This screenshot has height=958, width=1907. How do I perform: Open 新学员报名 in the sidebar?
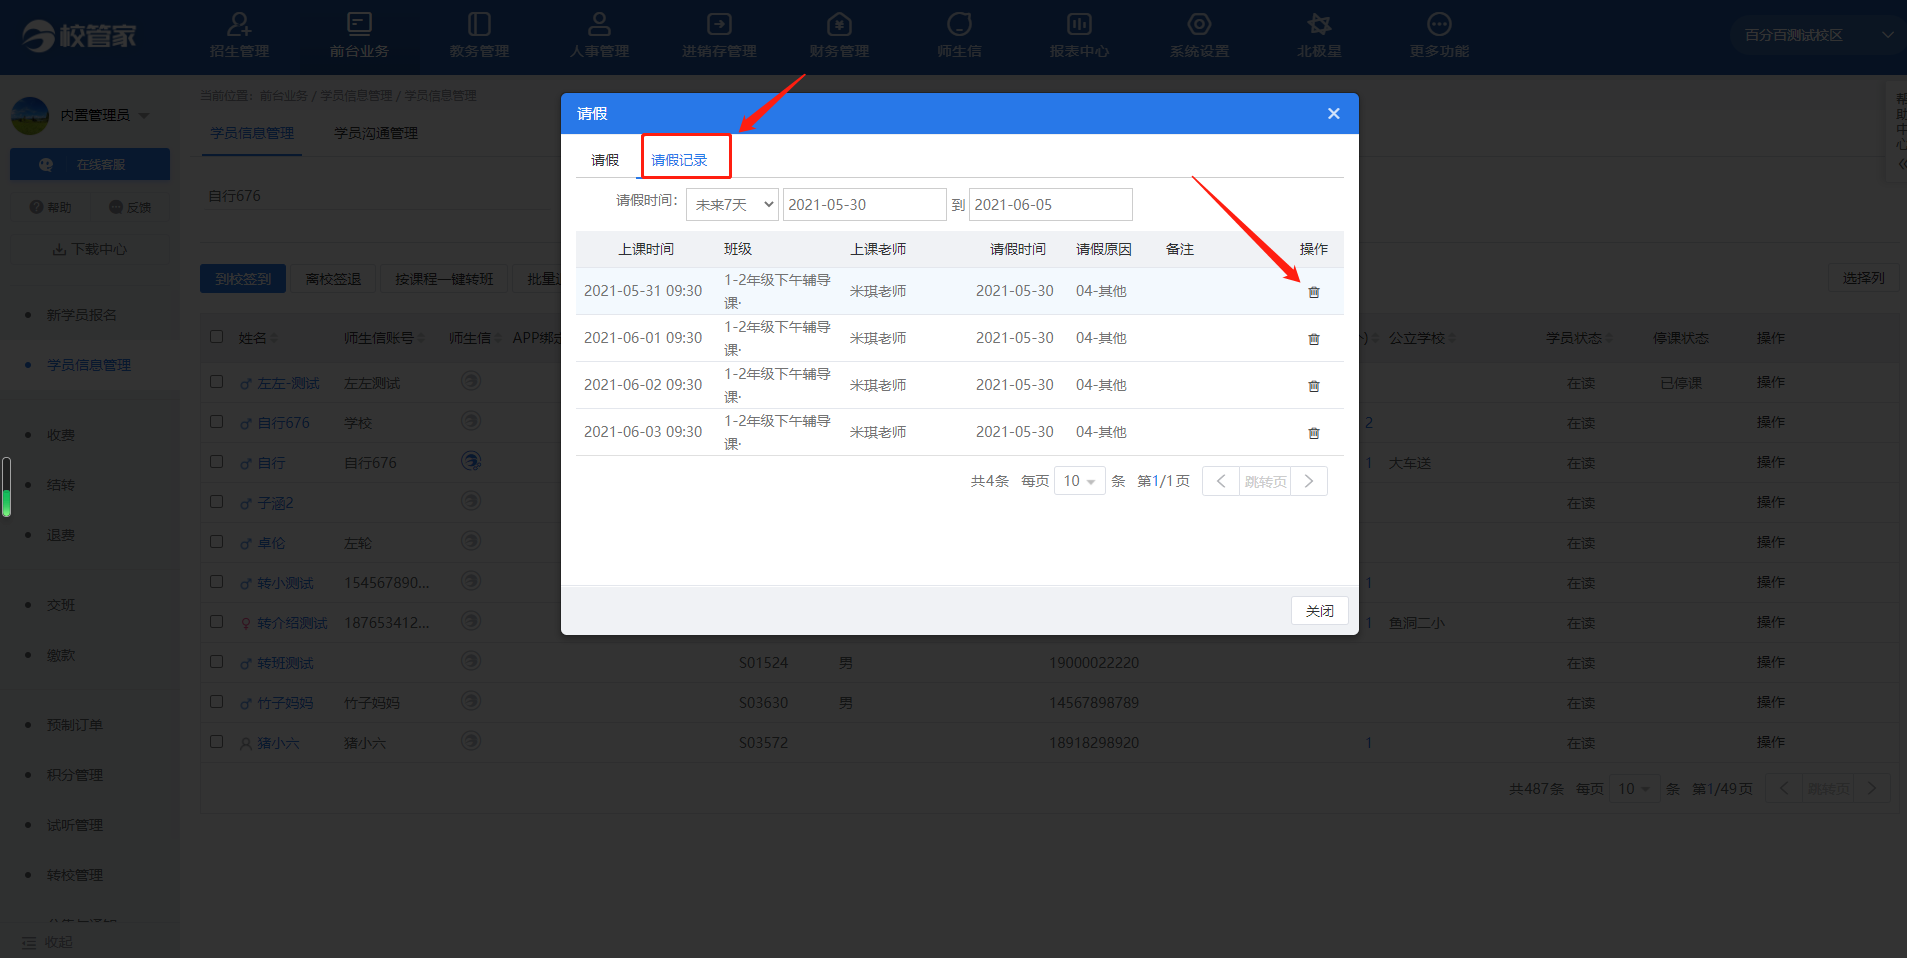click(82, 315)
